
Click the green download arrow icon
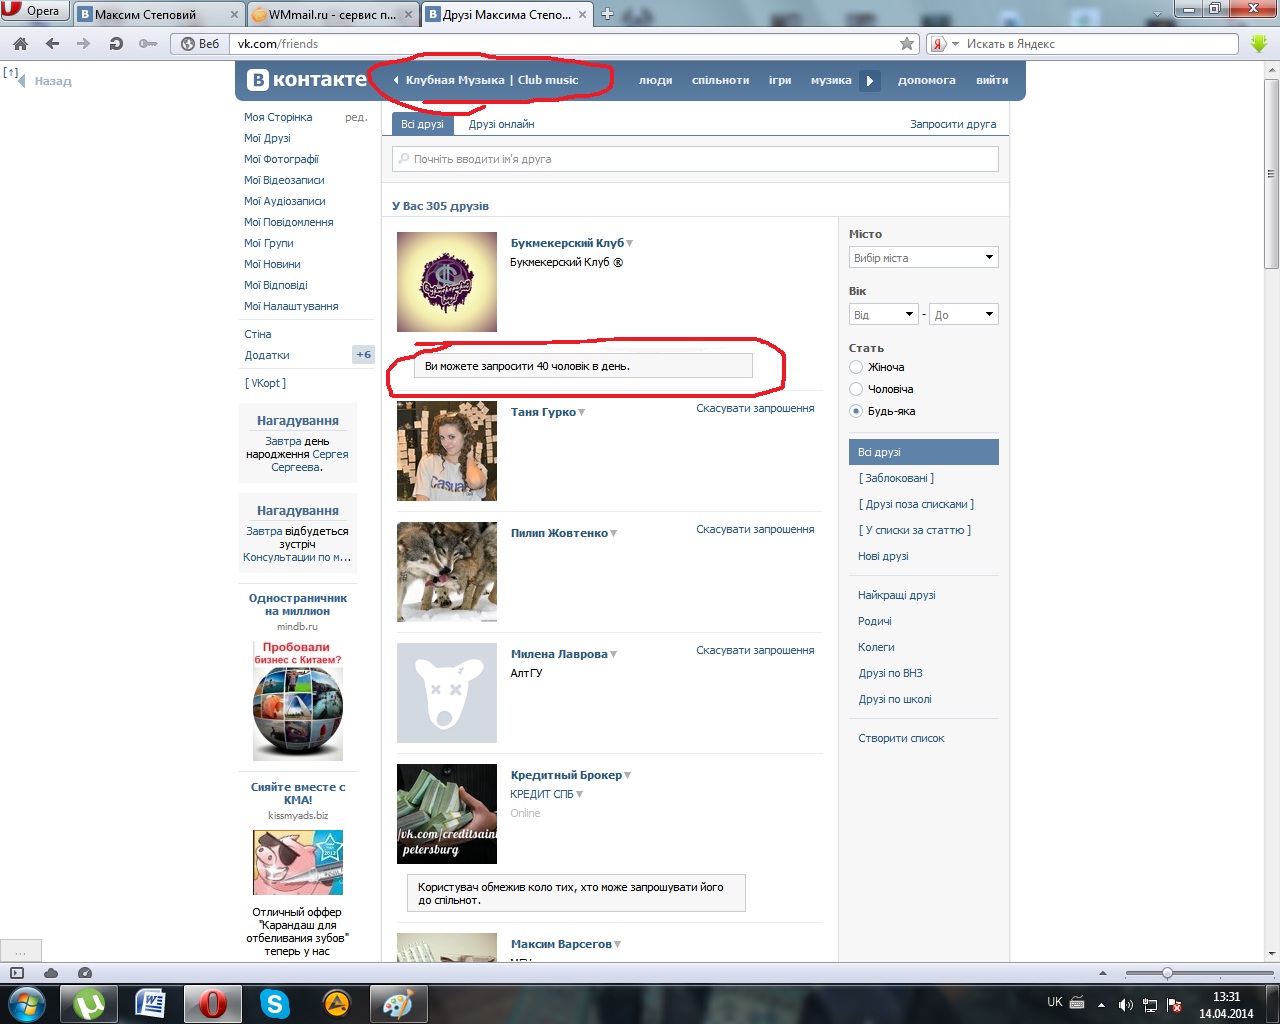pos(1259,44)
